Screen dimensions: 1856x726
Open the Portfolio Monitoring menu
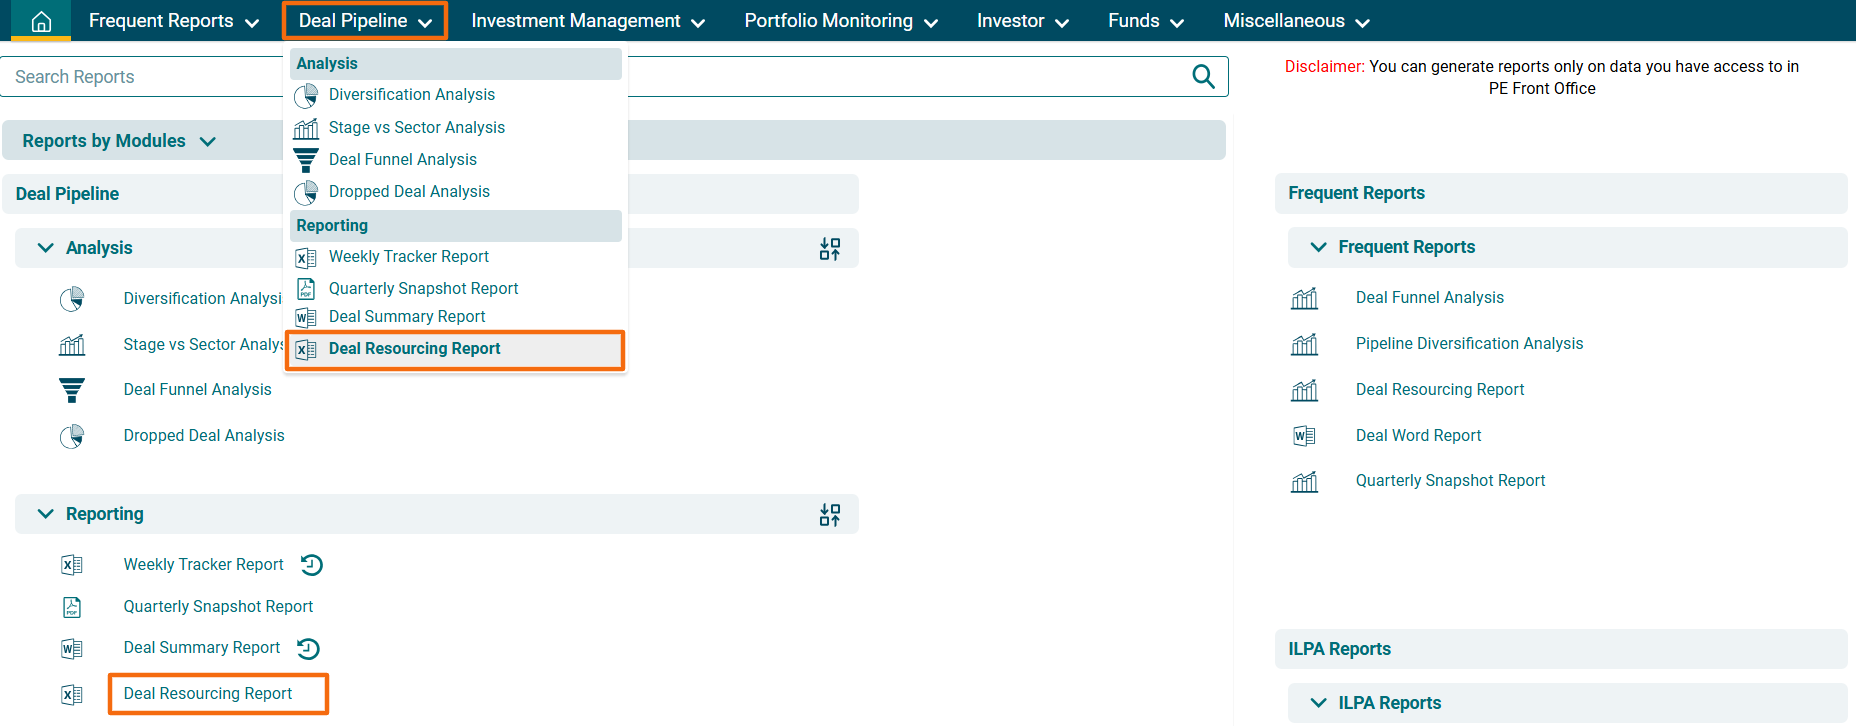coord(840,21)
